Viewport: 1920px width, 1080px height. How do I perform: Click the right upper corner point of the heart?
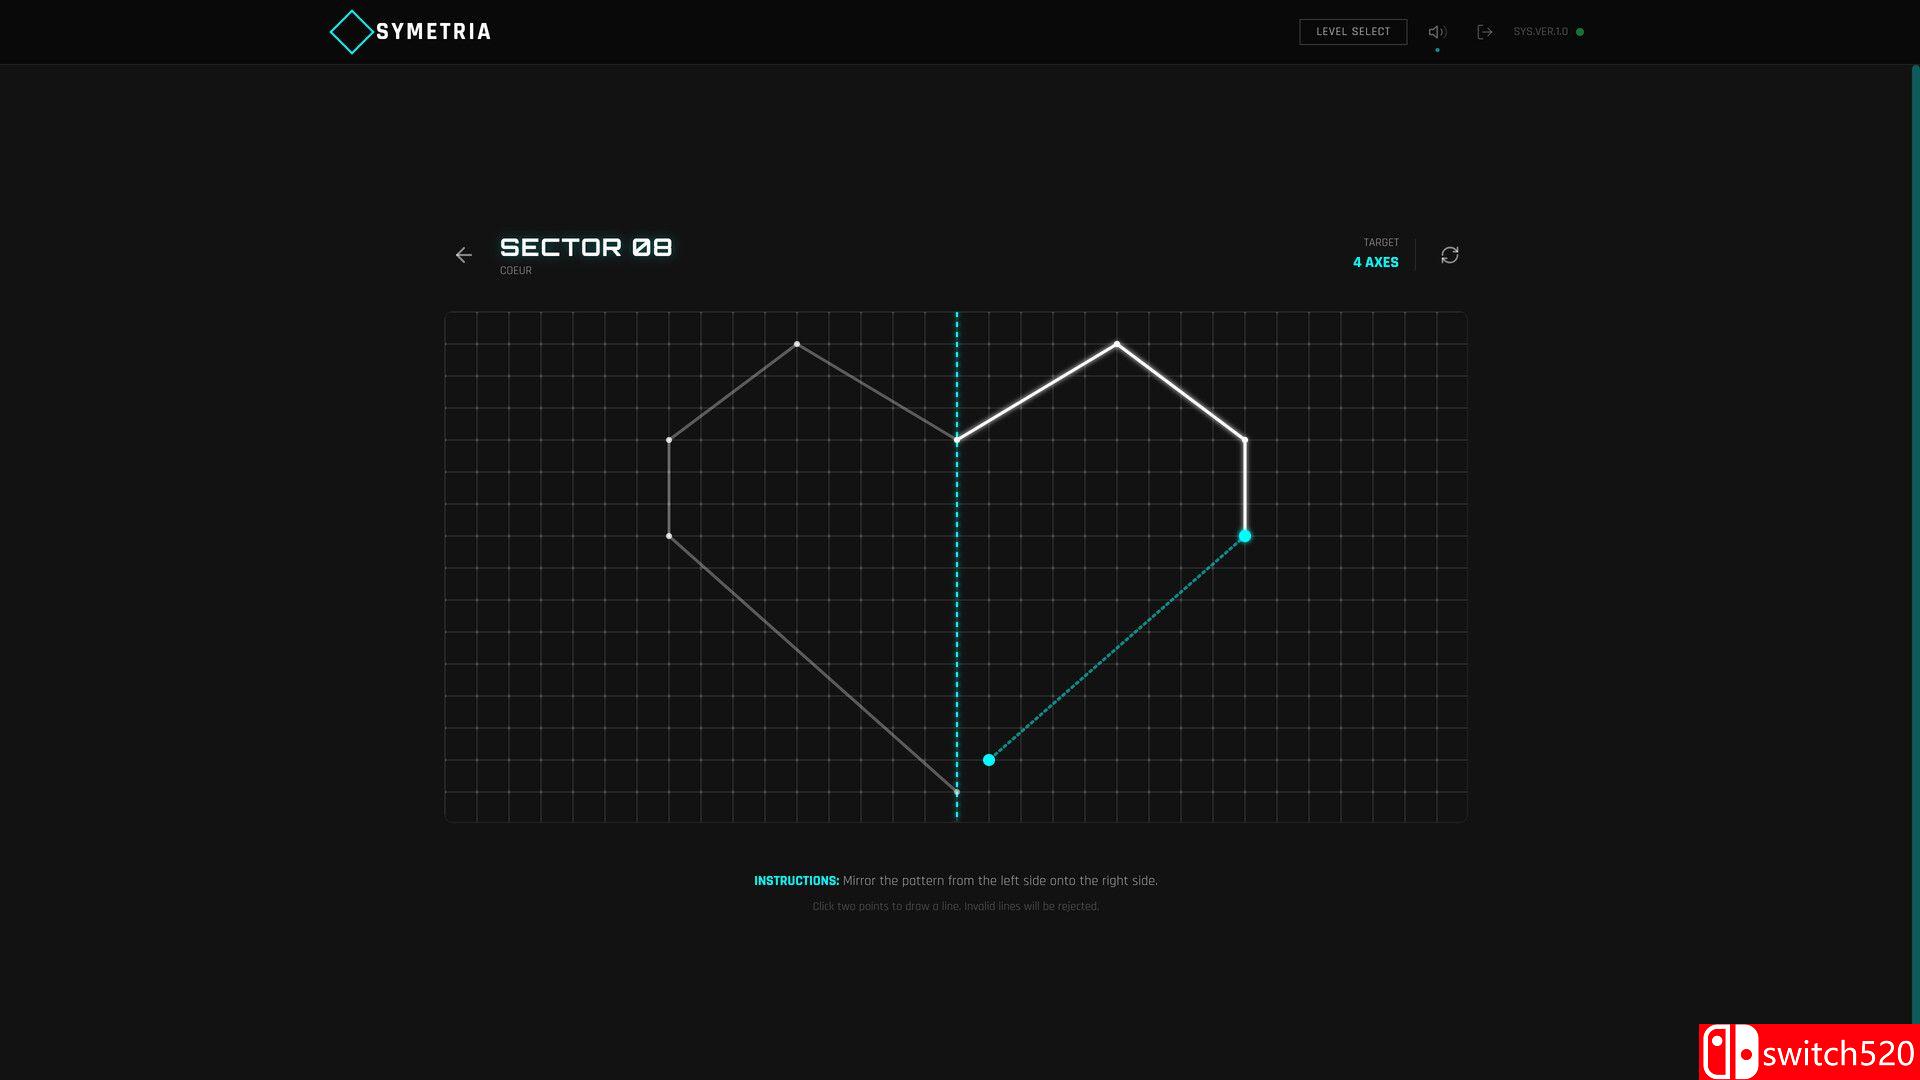coord(1245,440)
